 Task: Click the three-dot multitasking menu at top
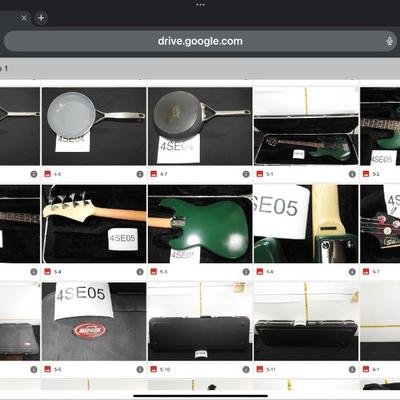200,5
